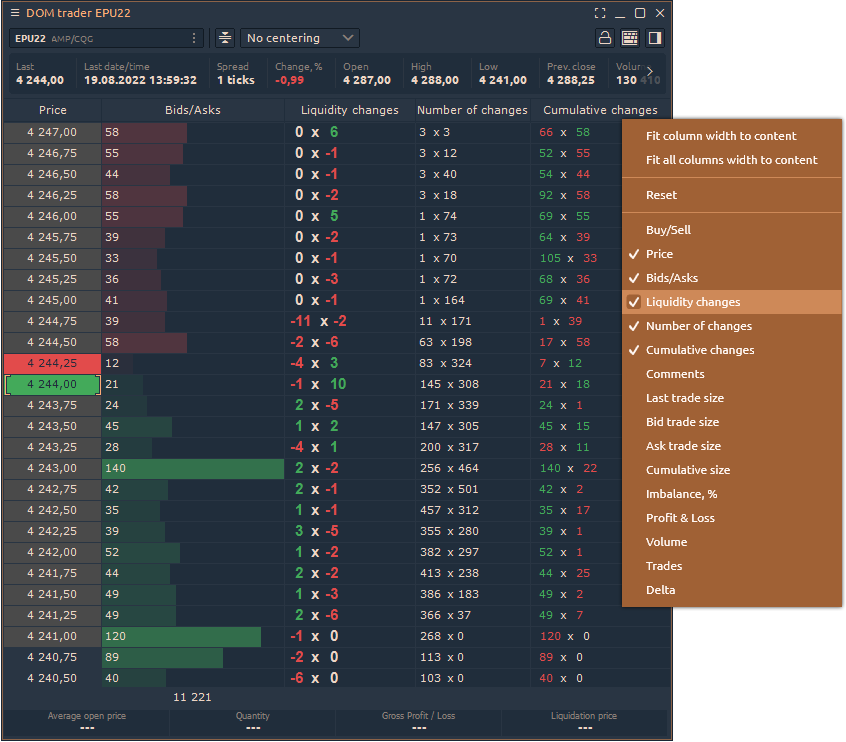Image resolution: width=846 pixels, height=742 pixels.
Task: Click the center order book icon
Action: pos(225,38)
